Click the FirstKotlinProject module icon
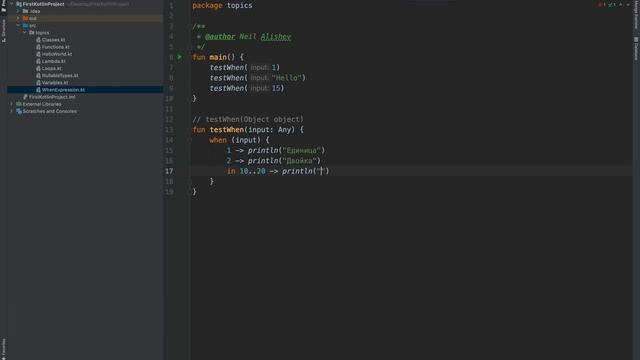 pos(19,4)
